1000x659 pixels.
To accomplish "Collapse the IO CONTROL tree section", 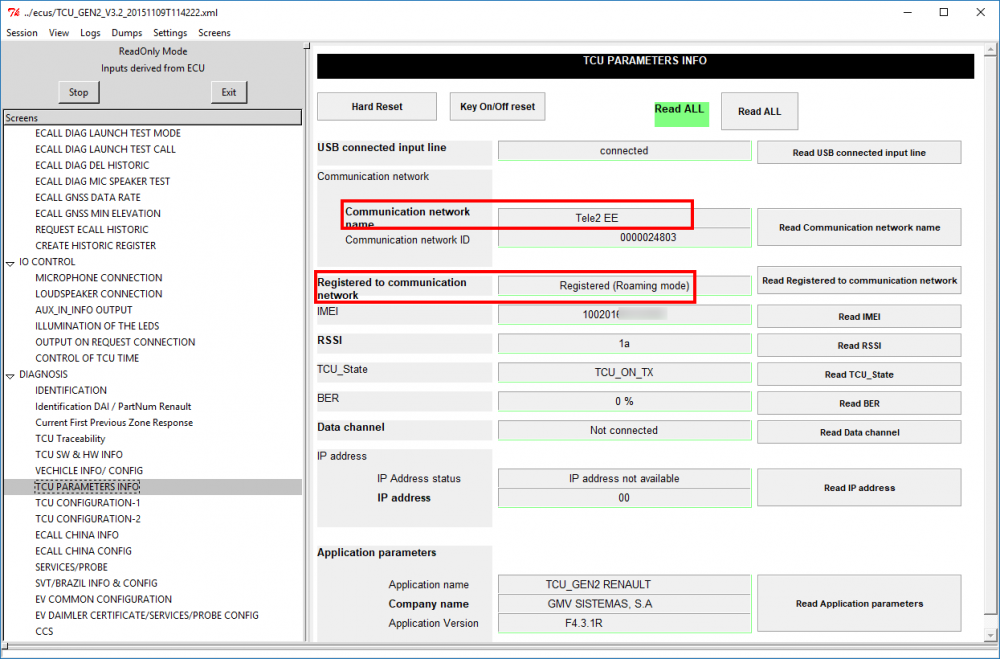I will (x=10, y=263).
